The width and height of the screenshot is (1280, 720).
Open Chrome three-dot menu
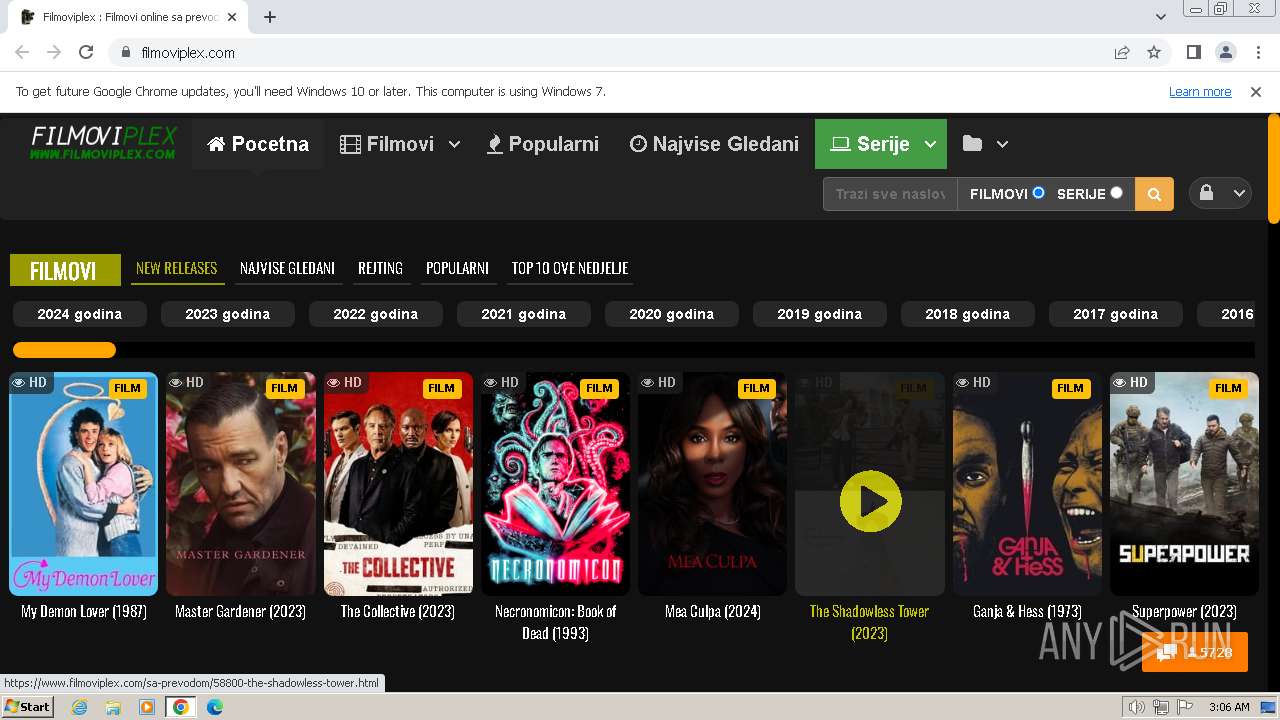tap(1257, 53)
